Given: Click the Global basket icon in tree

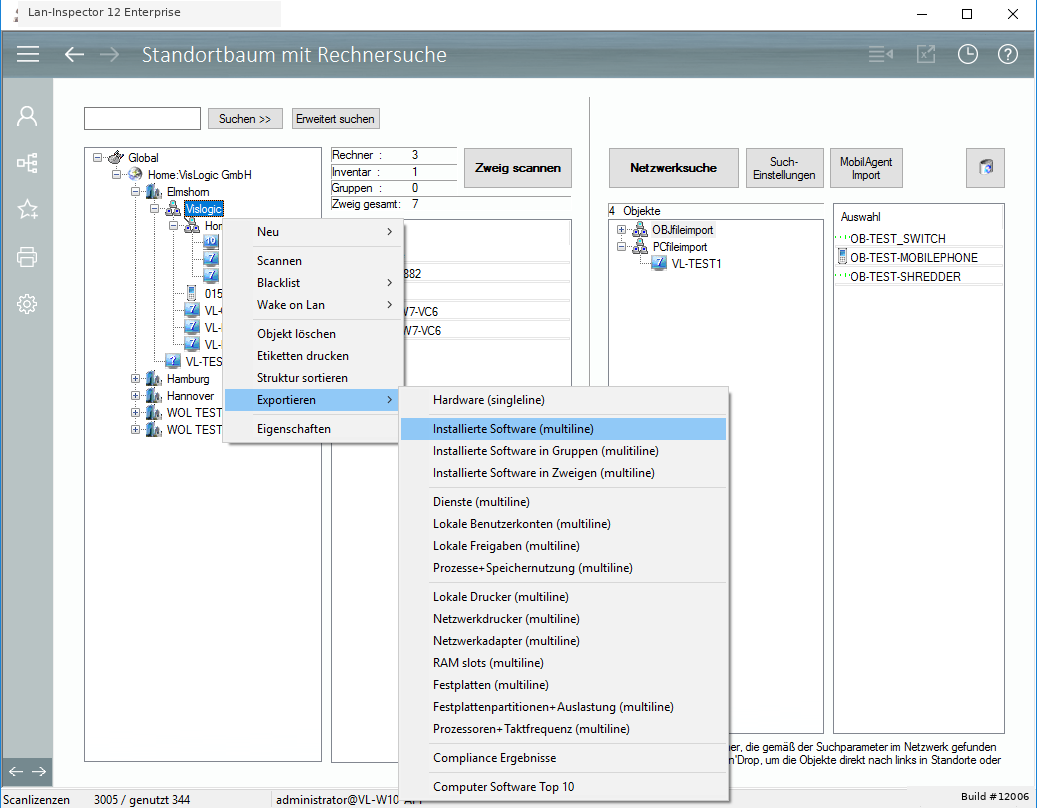Looking at the screenshot, I should click(x=116, y=157).
